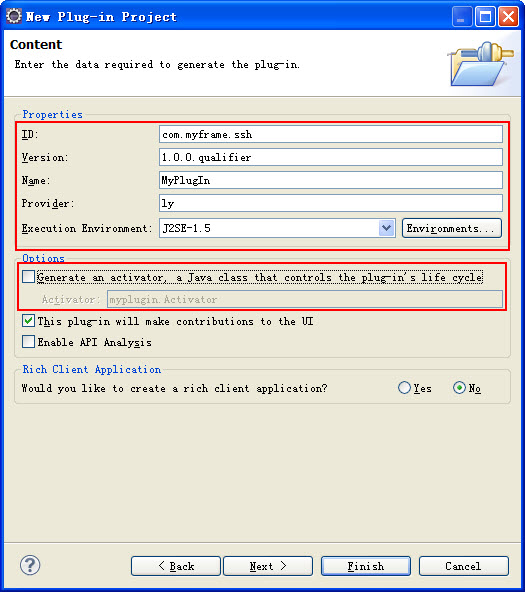The width and height of the screenshot is (525, 592).
Task: Click the plug-in folder wizard banner image
Action: click(480, 64)
